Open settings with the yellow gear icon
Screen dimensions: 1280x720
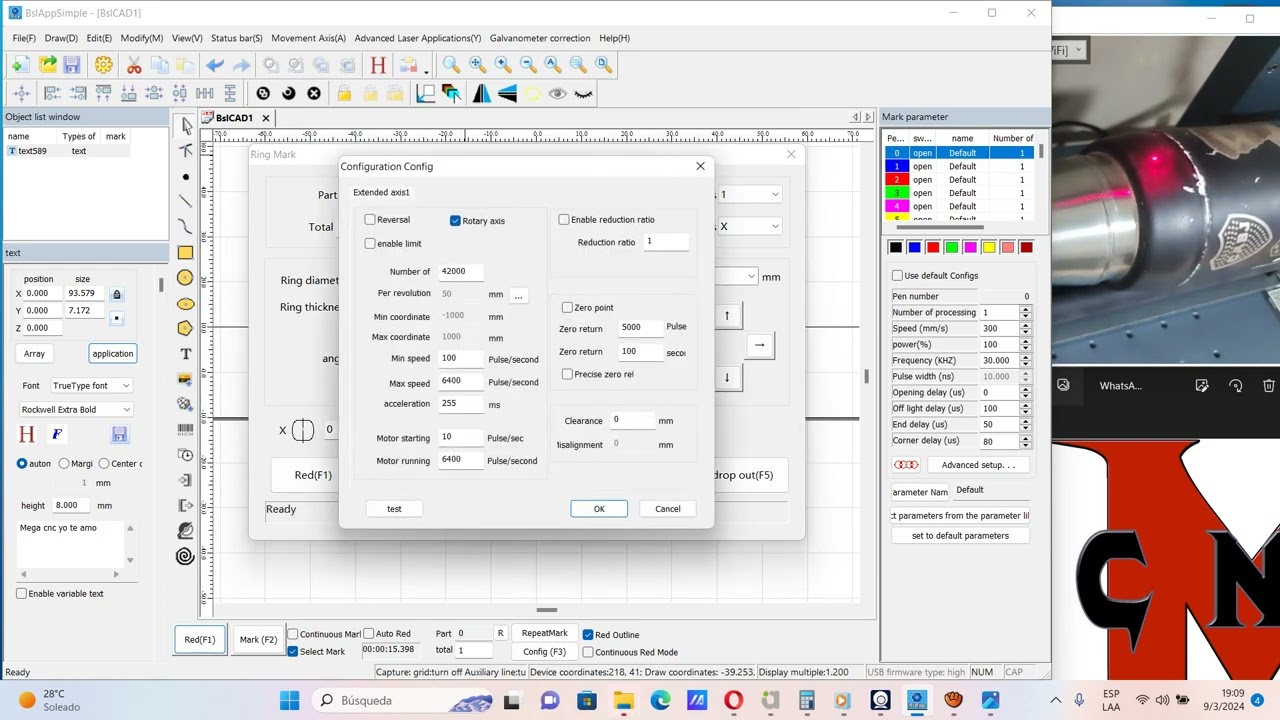104,65
